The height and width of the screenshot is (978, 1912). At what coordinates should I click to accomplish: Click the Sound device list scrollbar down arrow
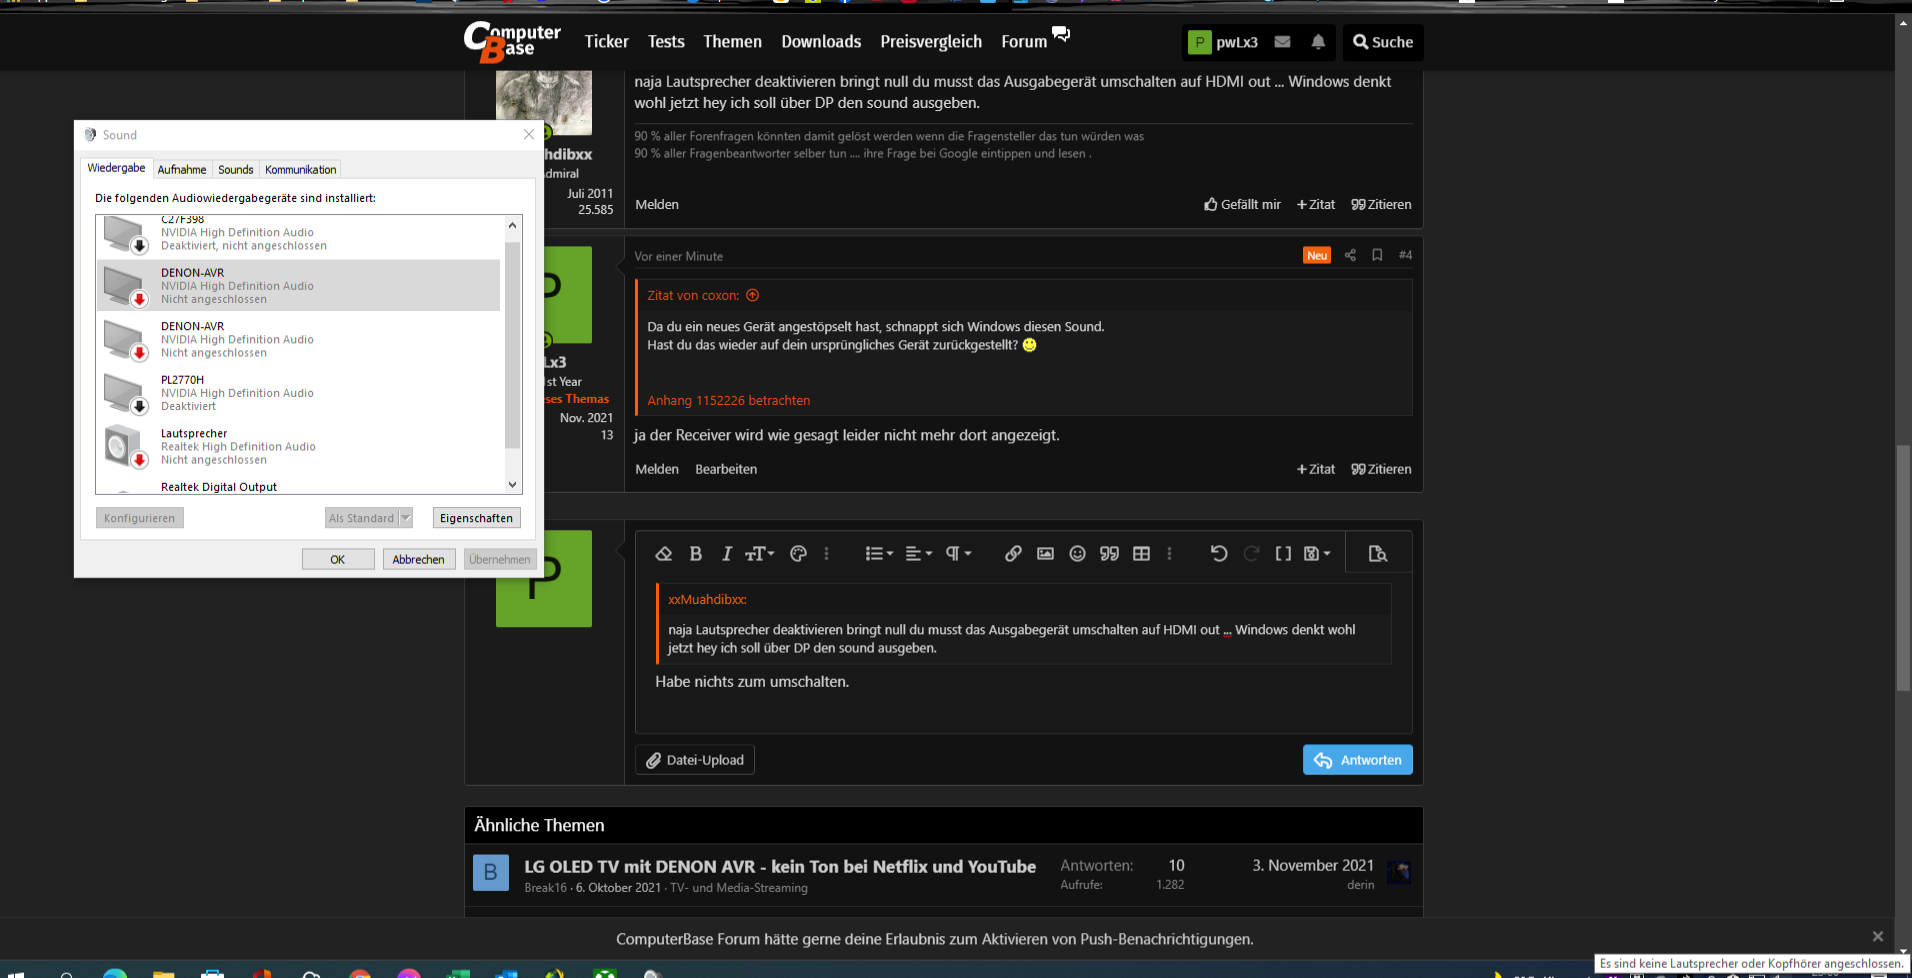pyautogui.click(x=513, y=485)
